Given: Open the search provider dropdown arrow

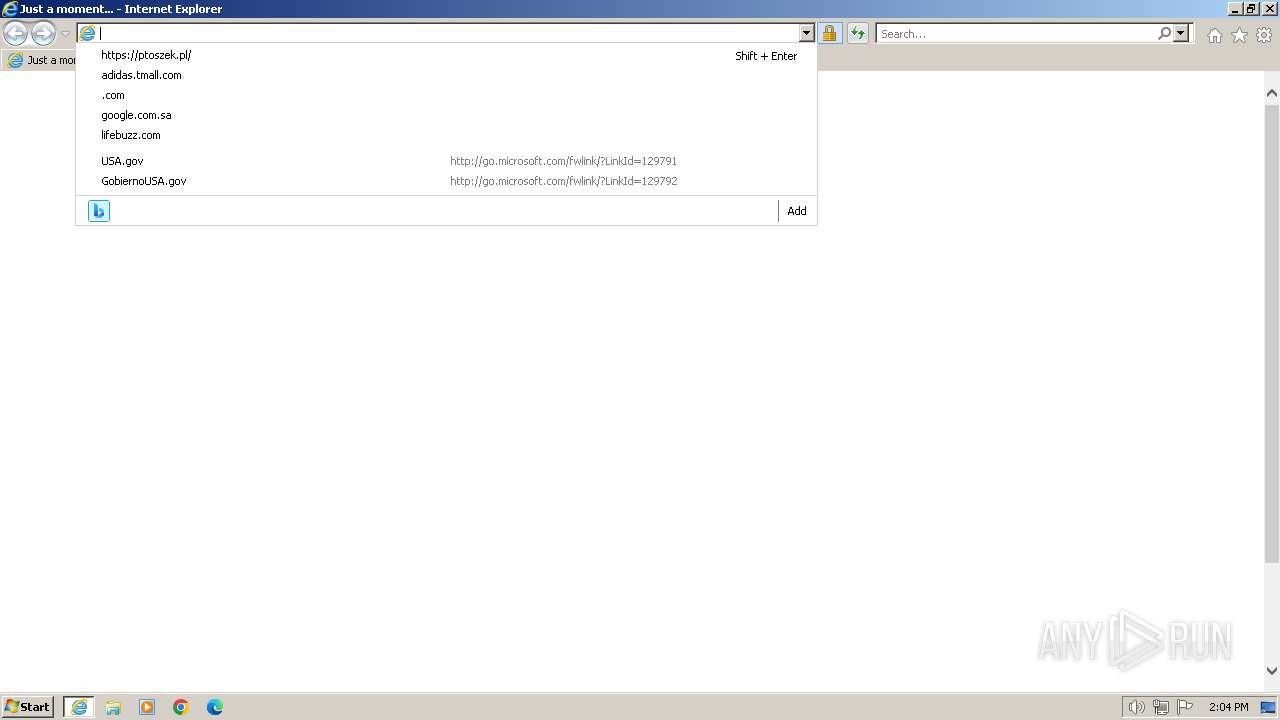Looking at the screenshot, I should click(x=1181, y=33).
